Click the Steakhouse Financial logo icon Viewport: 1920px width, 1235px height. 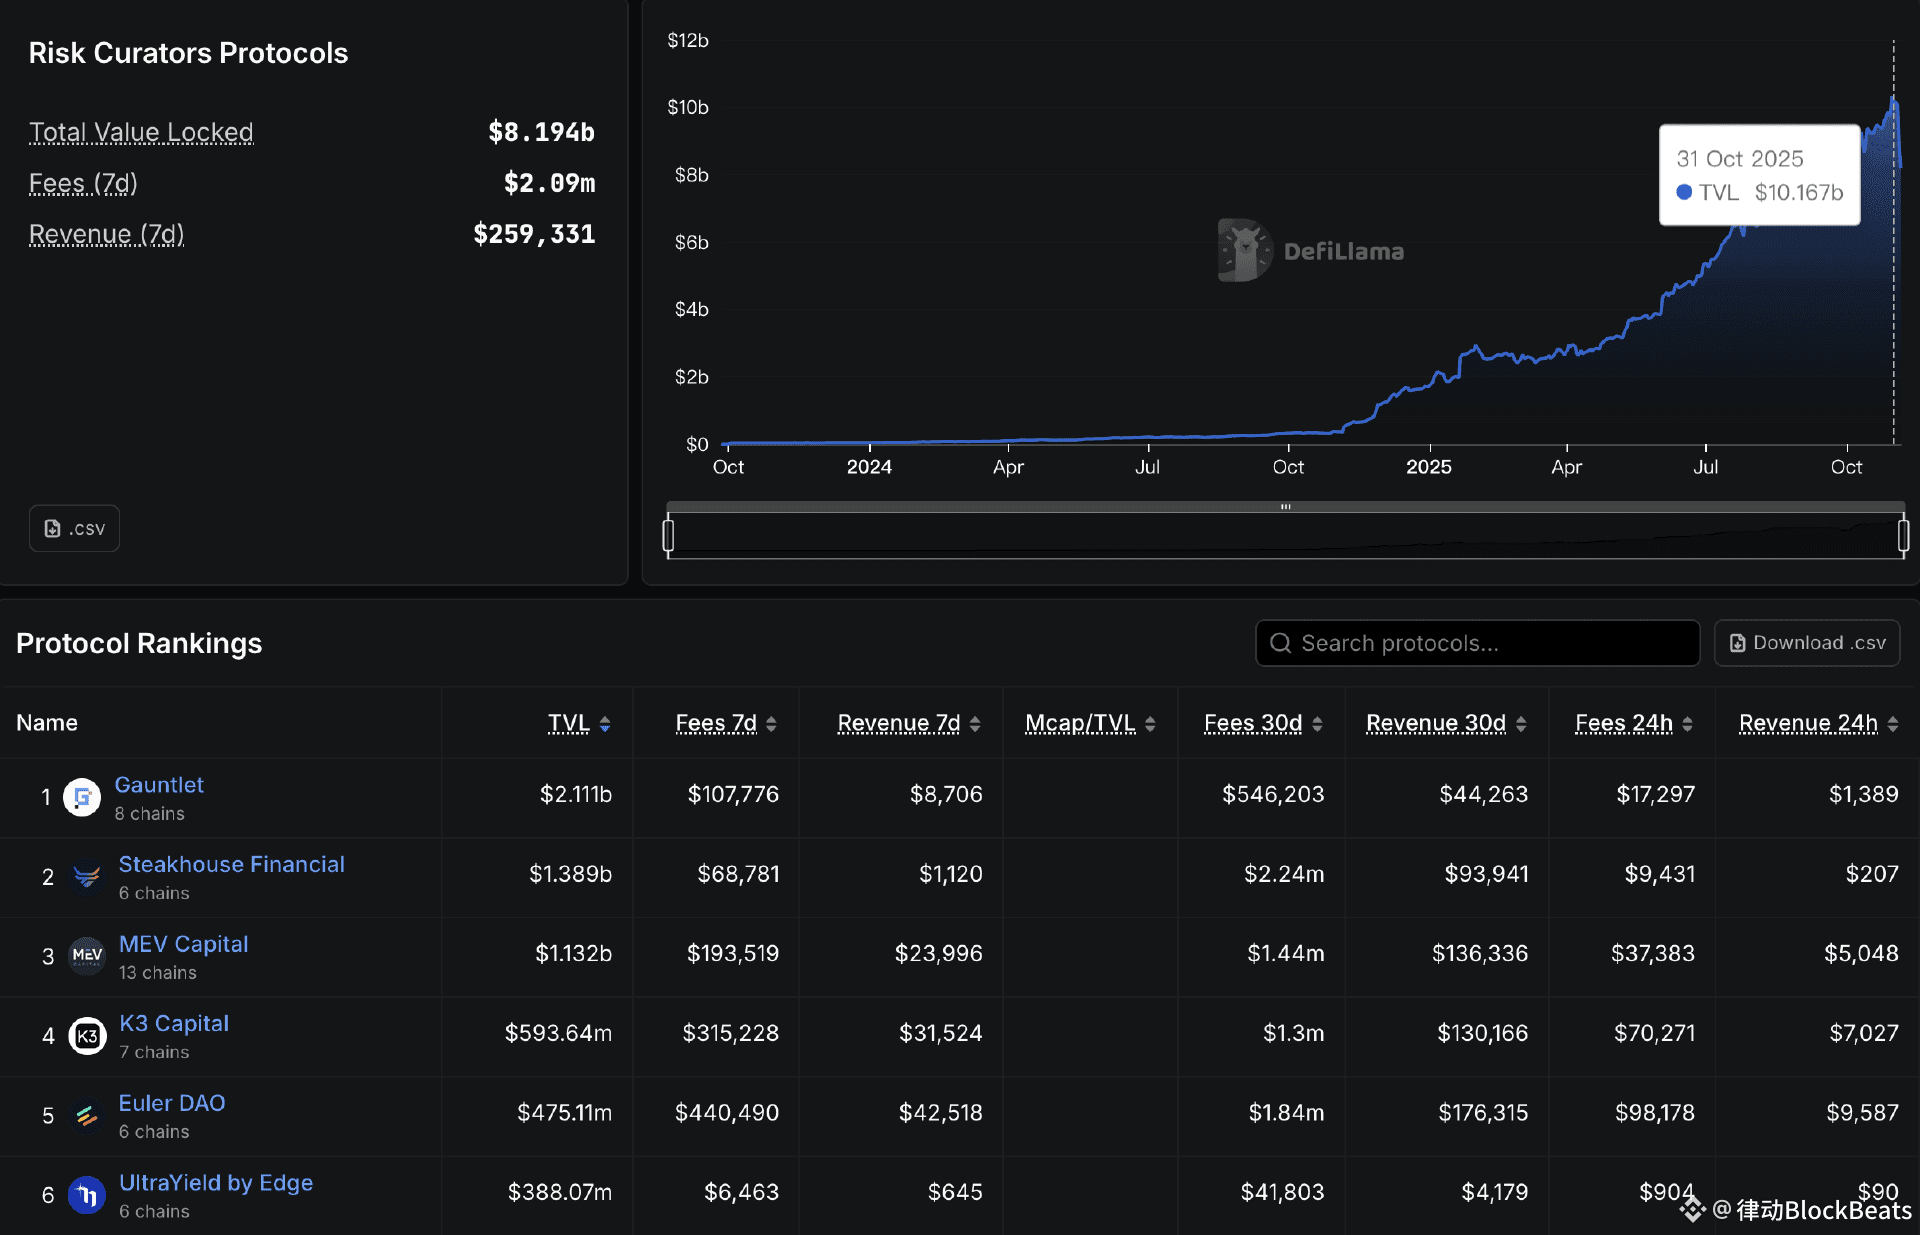(x=87, y=877)
